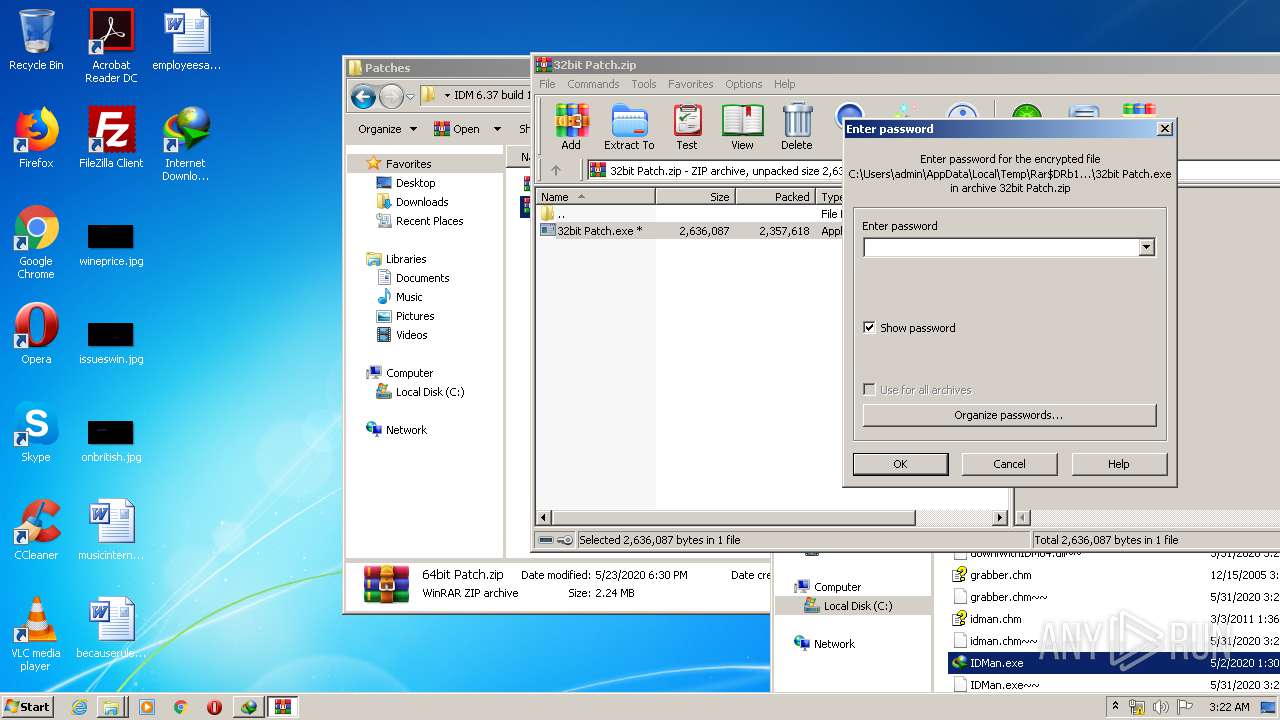
Task: Open the Favorites menu in WinRAR
Action: [691, 84]
